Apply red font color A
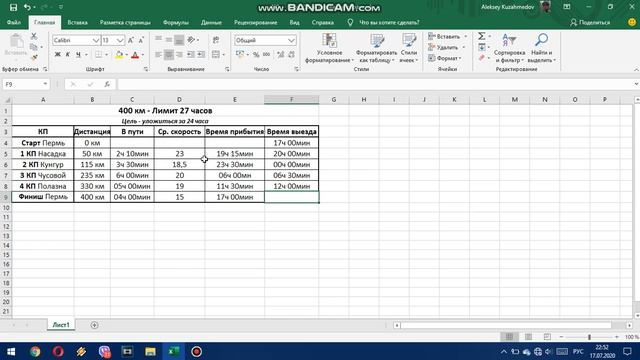Image resolution: width=640 pixels, height=360 pixels. (135, 55)
